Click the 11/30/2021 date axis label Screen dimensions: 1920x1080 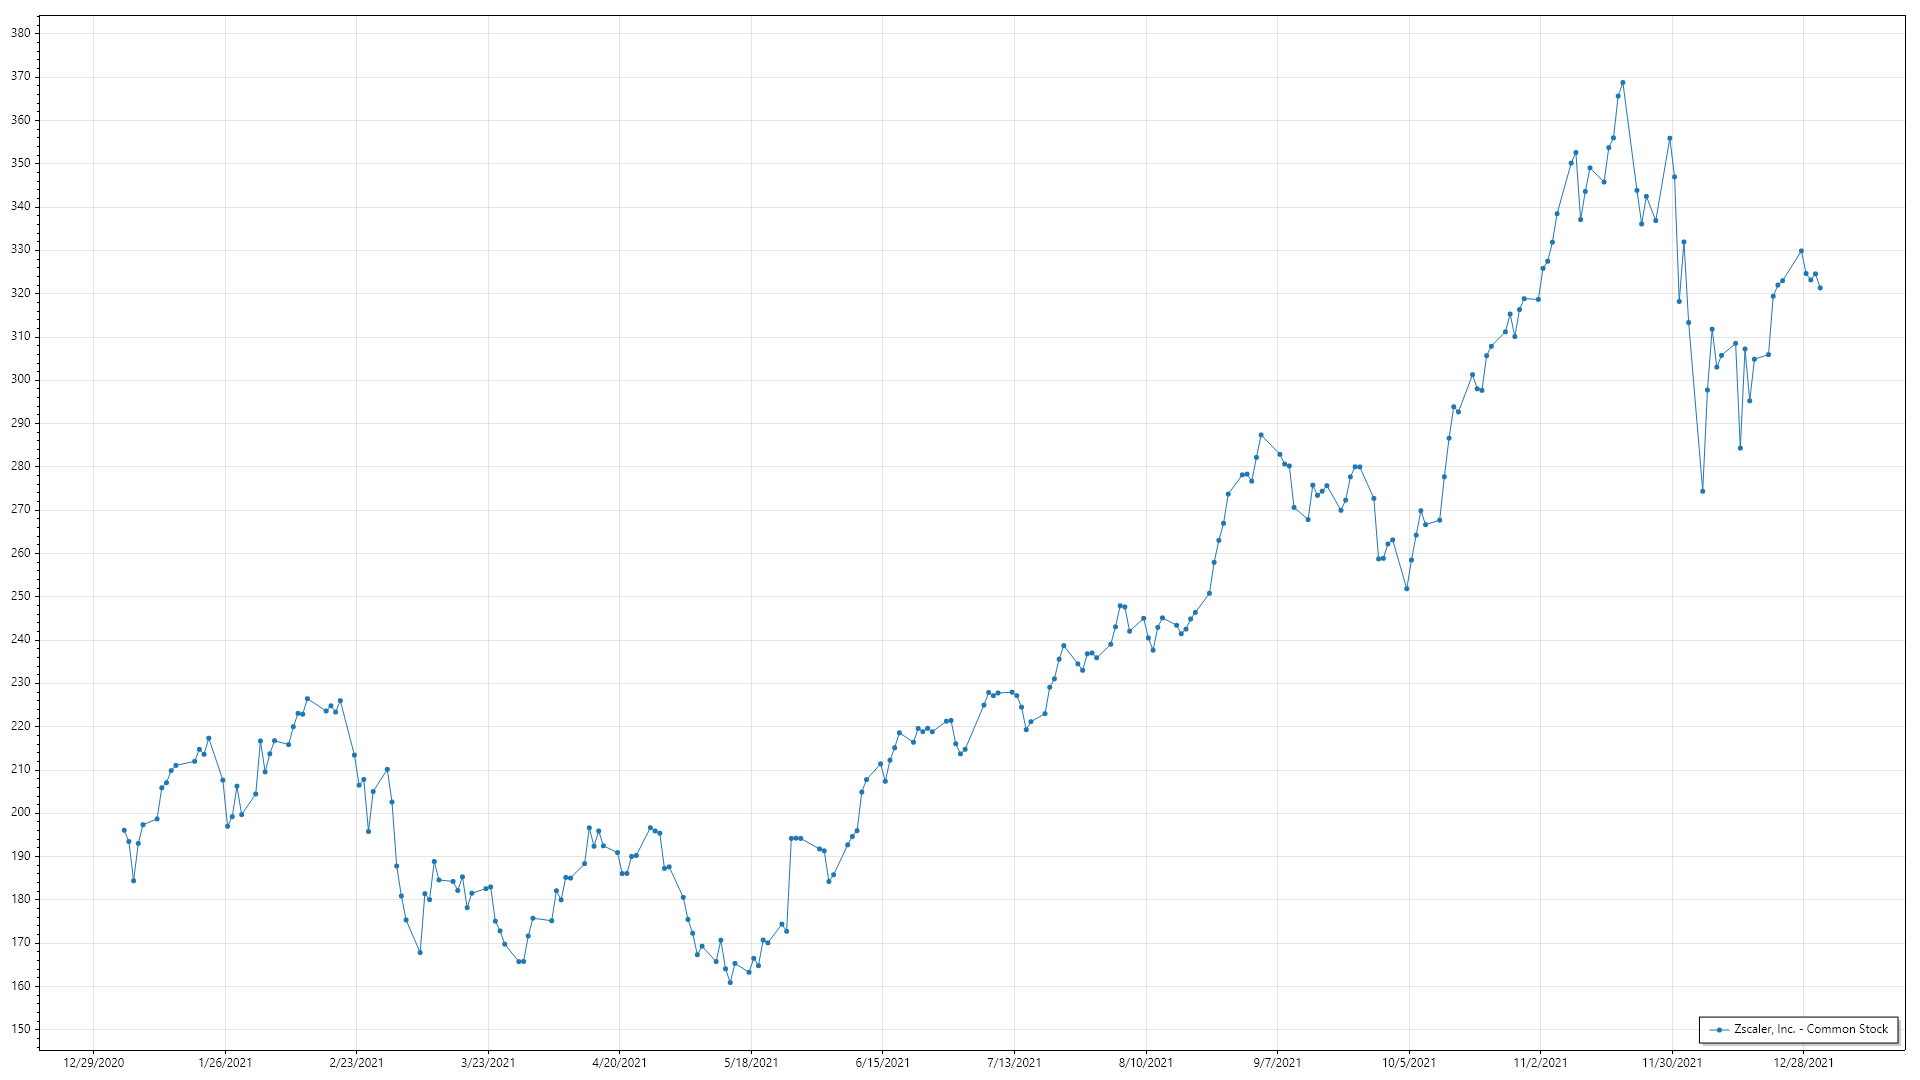pos(1672,1062)
